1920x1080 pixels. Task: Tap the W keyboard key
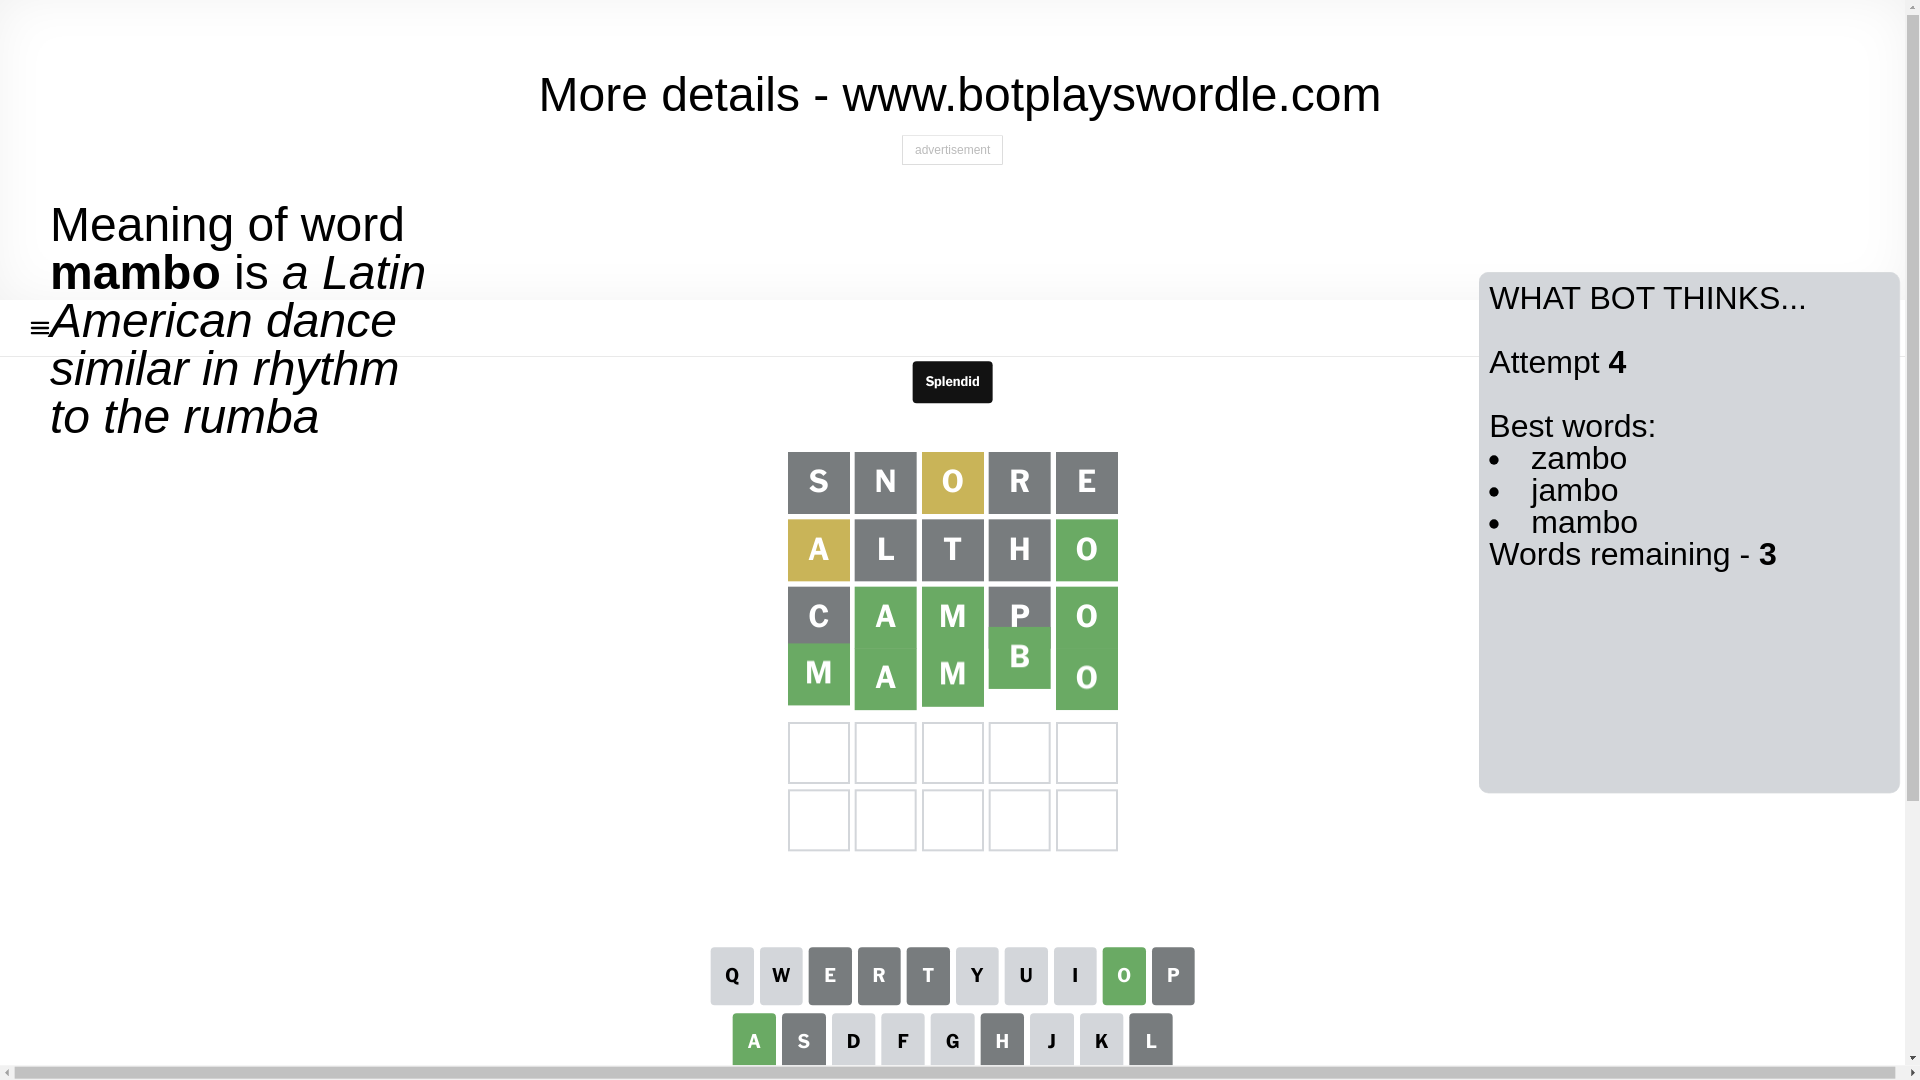(x=781, y=976)
